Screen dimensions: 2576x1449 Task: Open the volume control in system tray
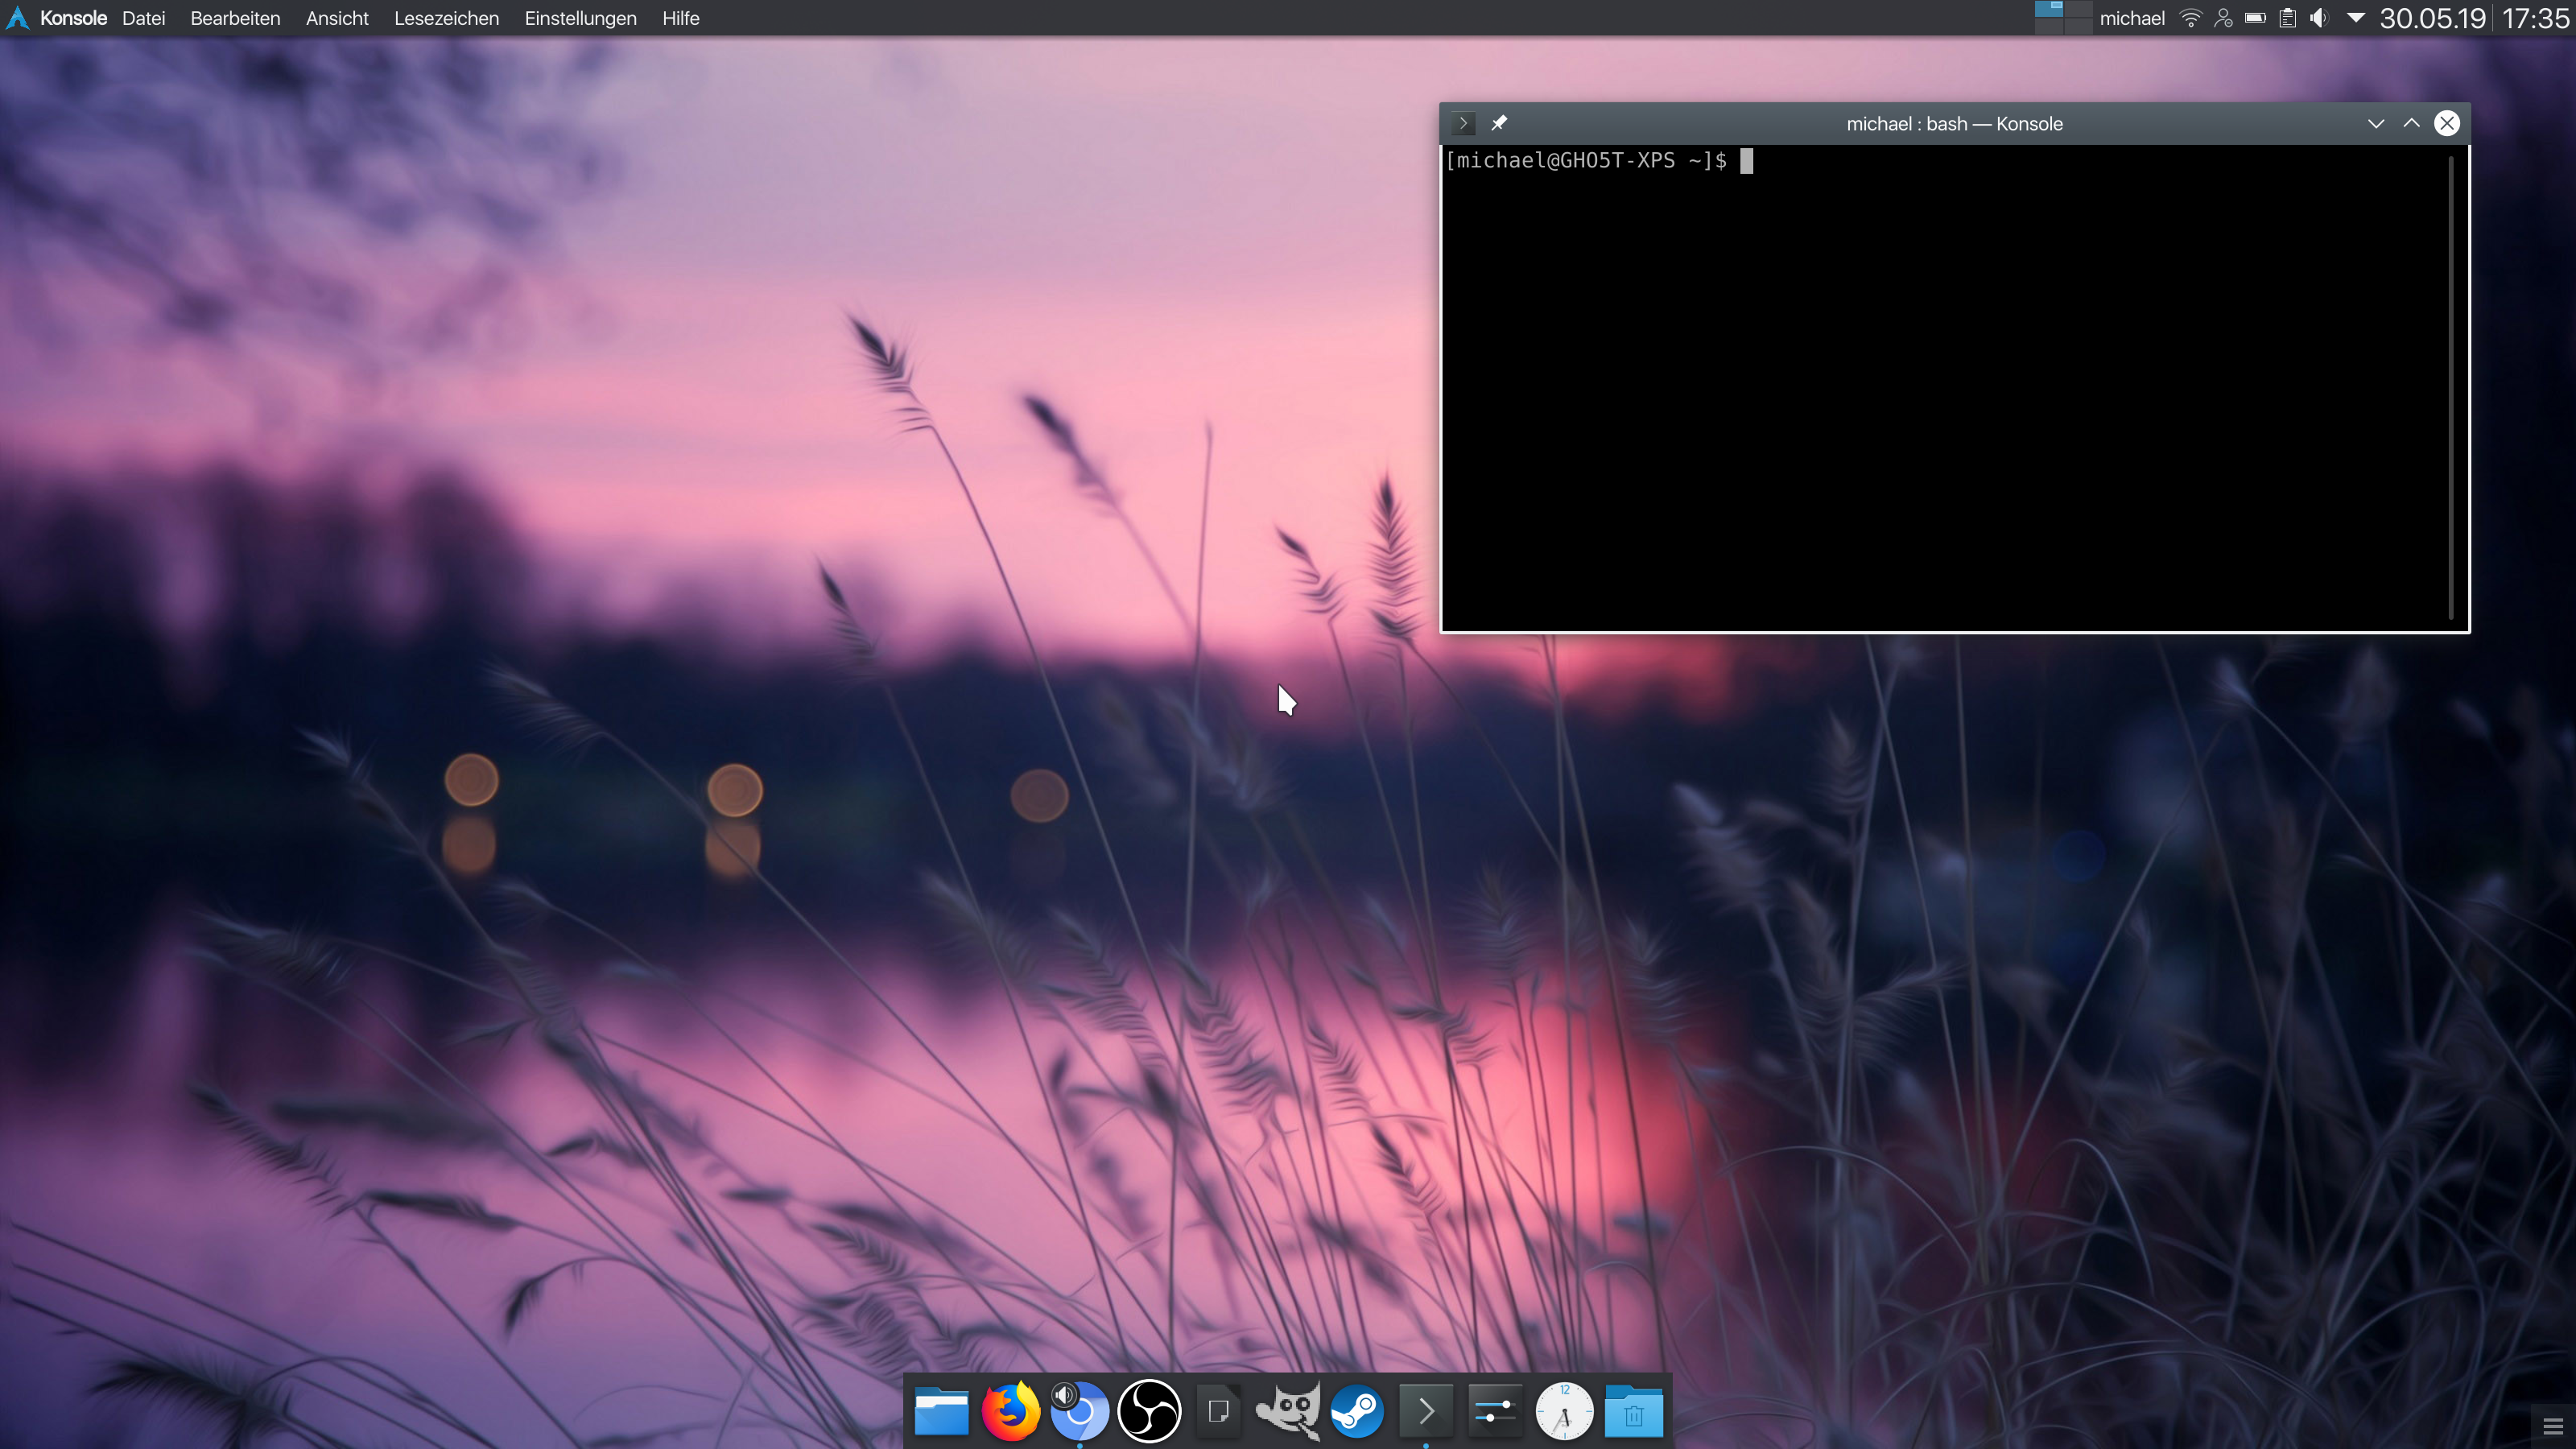(x=2319, y=18)
